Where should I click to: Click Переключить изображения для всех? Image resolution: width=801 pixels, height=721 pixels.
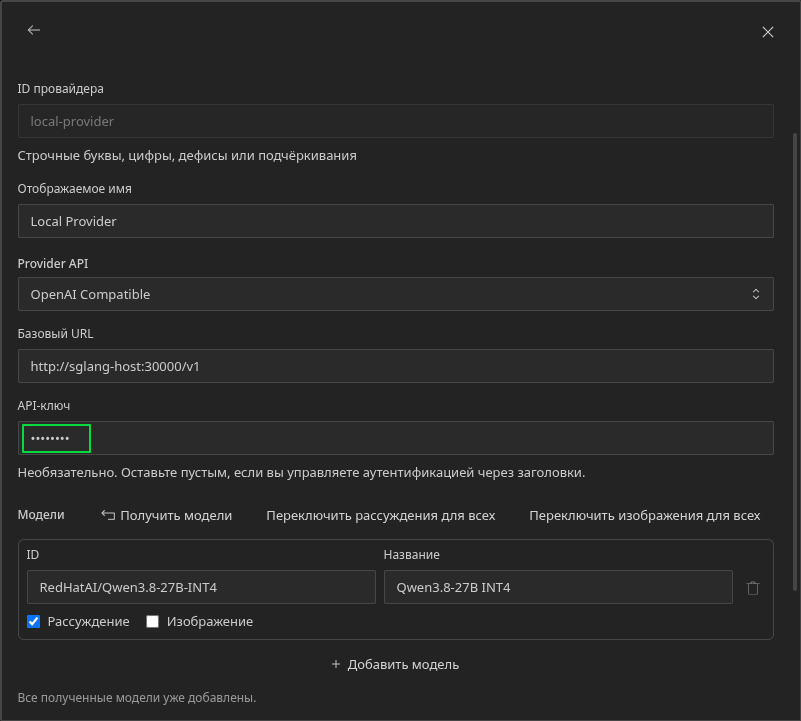click(x=644, y=516)
